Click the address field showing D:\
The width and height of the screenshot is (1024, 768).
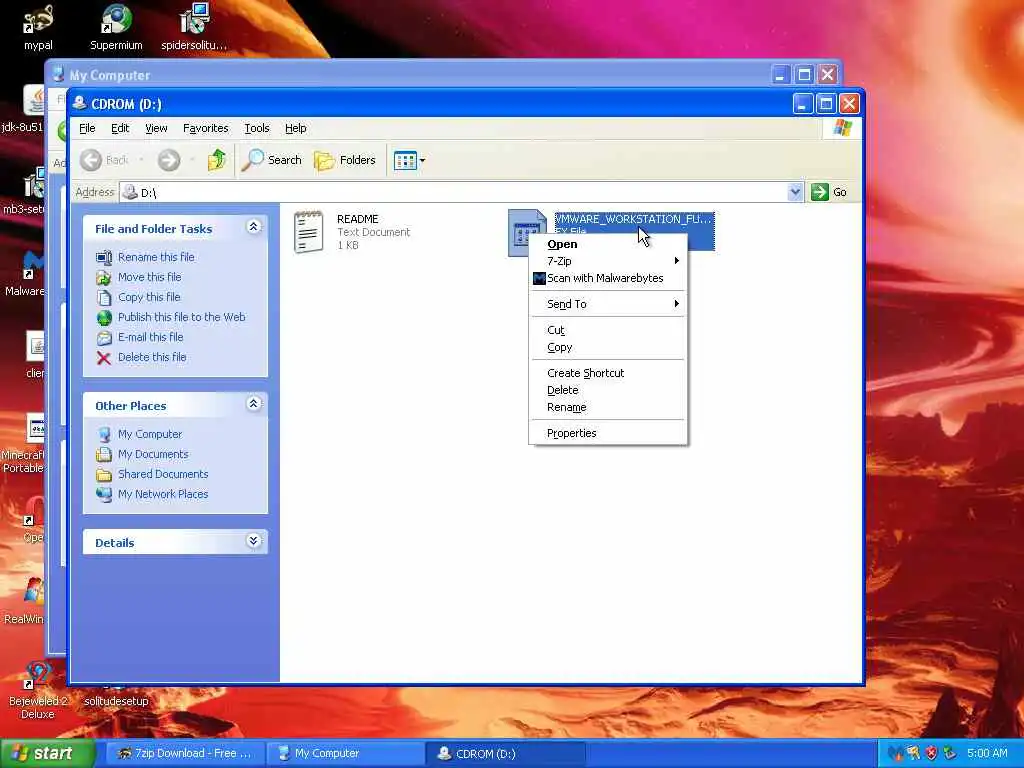(454, 192)
